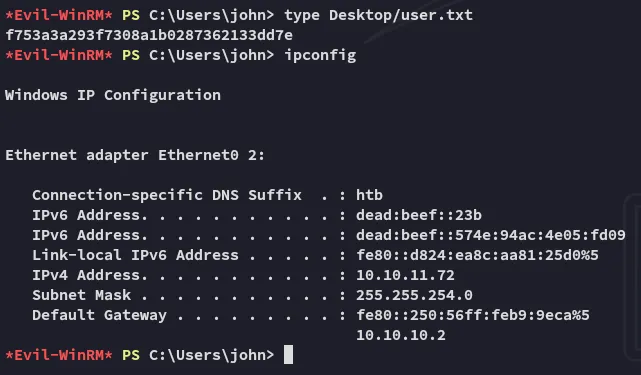Click the IPv4 address 10.10.11.72
This screenshot has width=641, height=375.
405,275
